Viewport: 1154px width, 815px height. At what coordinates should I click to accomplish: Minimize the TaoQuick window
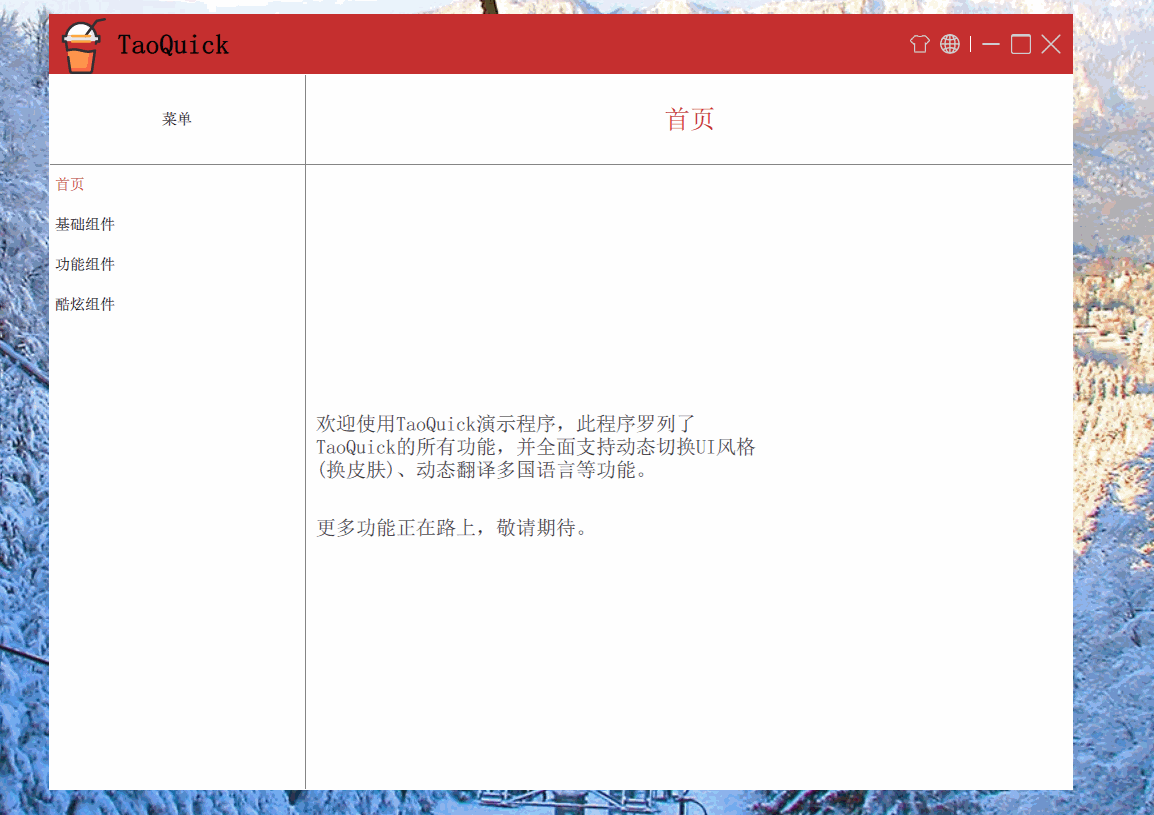(991, 44)
